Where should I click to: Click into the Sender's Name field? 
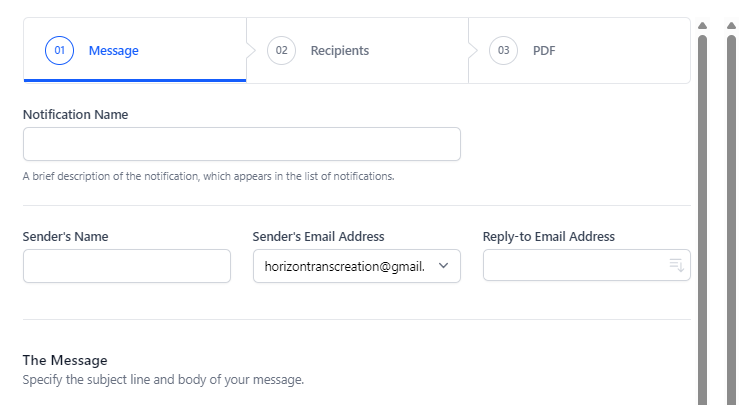tap(127, 266)
